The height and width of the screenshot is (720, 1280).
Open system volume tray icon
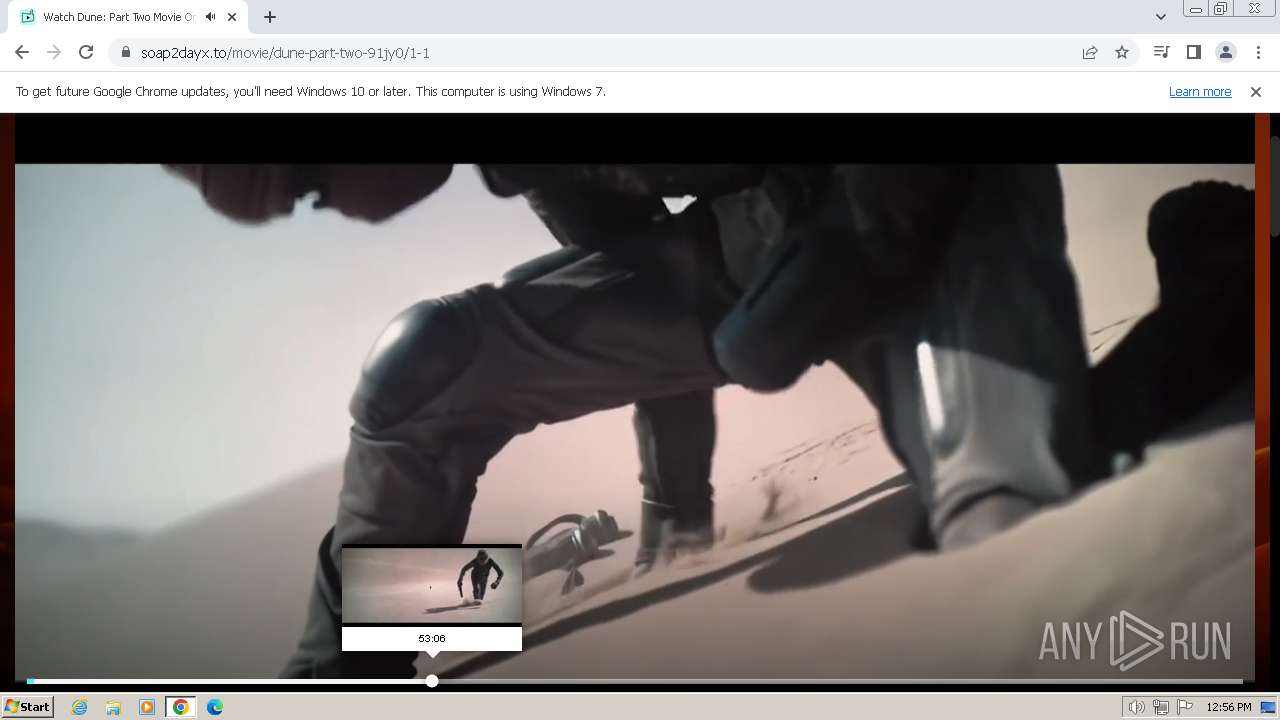coord(1137,707)
